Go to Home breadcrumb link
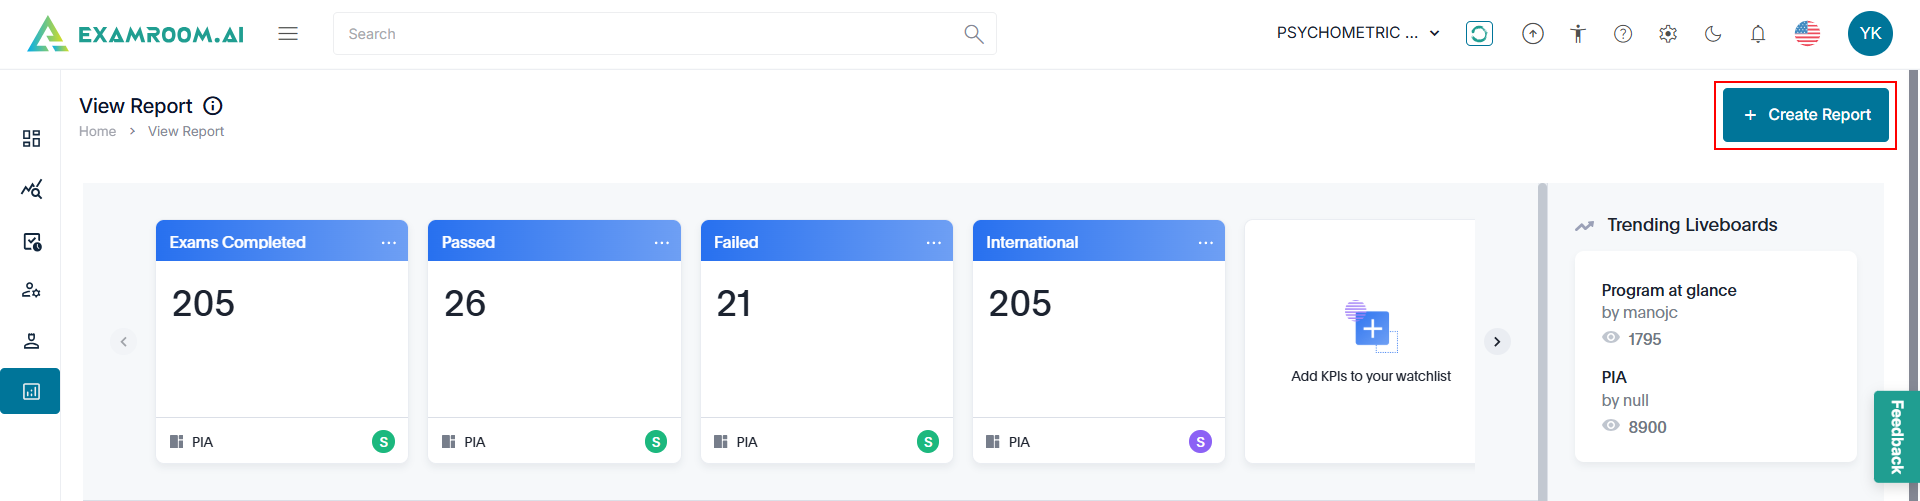Screen dimensions: 1920x501 97,131
